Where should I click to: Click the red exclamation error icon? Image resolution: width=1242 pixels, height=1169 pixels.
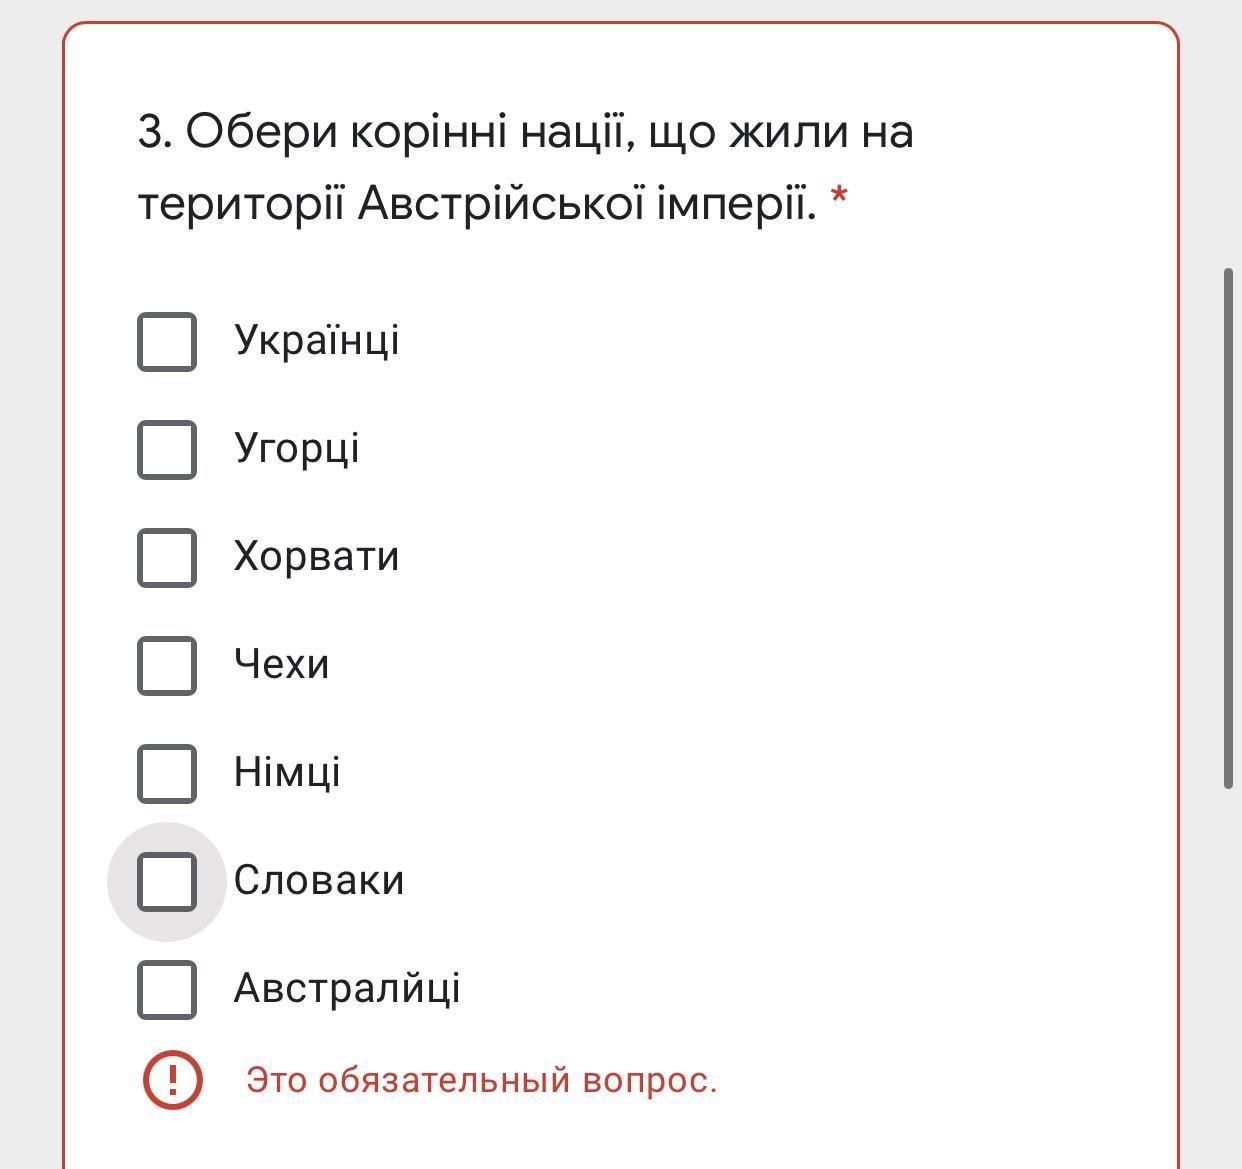pyautogui.click(x=173, y=1080)
